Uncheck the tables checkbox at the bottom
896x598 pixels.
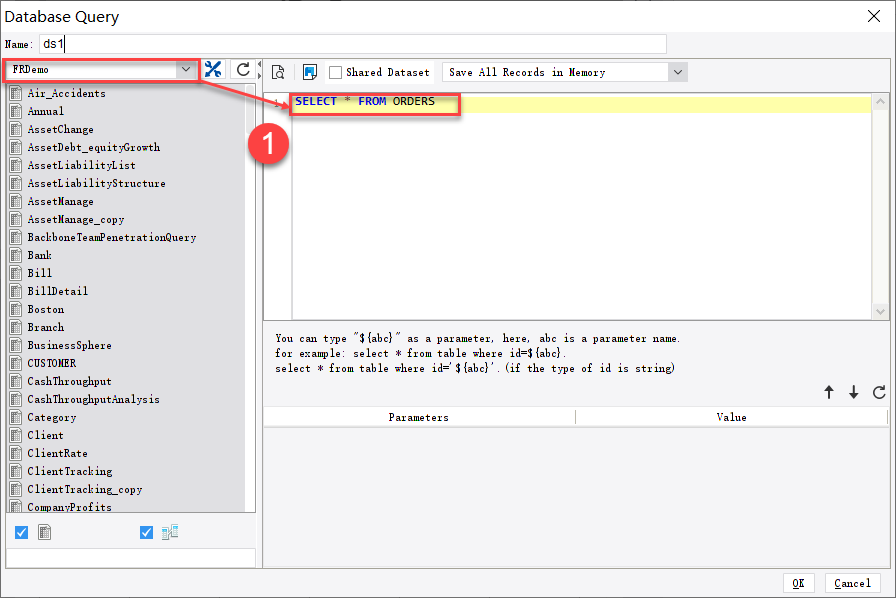[21, 532]
